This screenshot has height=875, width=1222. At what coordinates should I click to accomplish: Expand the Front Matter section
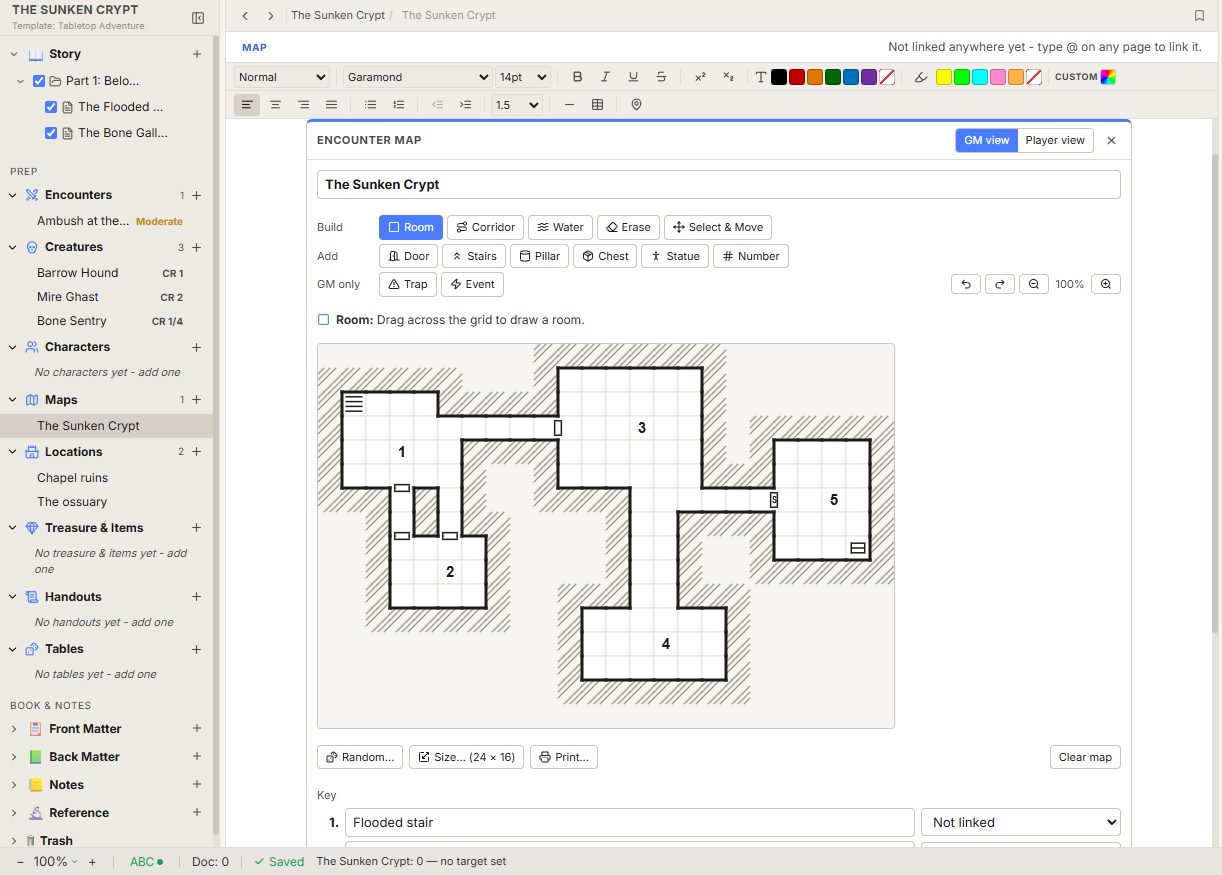click(x=14, y=729)
